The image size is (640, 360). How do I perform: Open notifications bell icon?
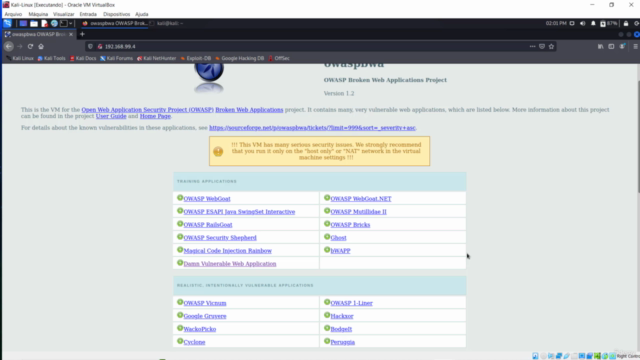pos(593,24)
